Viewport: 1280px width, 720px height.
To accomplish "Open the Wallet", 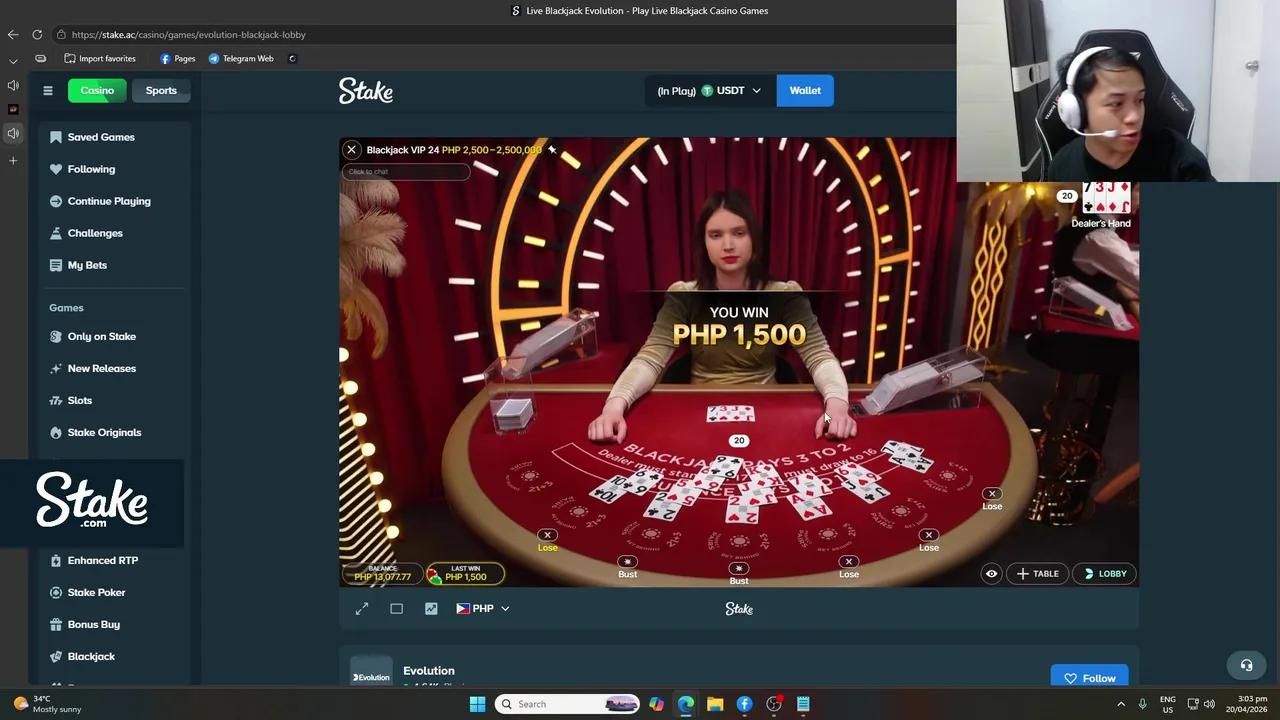I will point(804,91).
